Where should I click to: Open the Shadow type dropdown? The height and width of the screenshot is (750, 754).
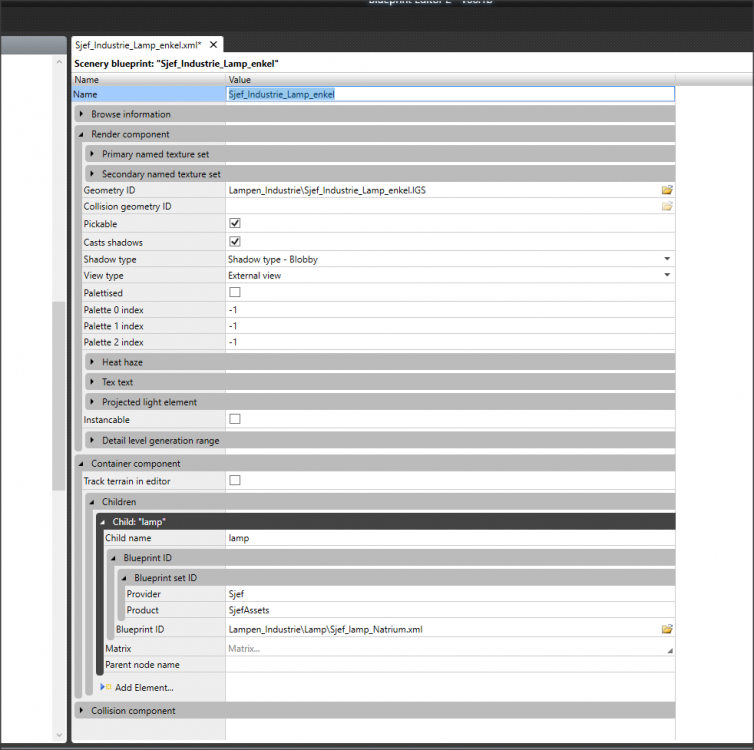point(666,259)
